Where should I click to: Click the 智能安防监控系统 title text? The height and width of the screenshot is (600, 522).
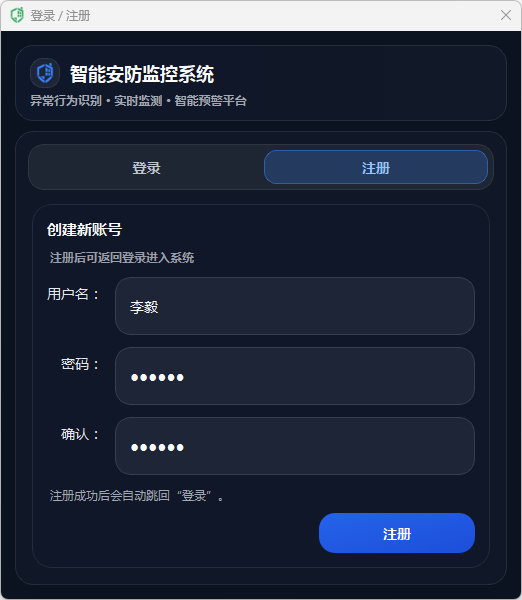click(142, 74)
